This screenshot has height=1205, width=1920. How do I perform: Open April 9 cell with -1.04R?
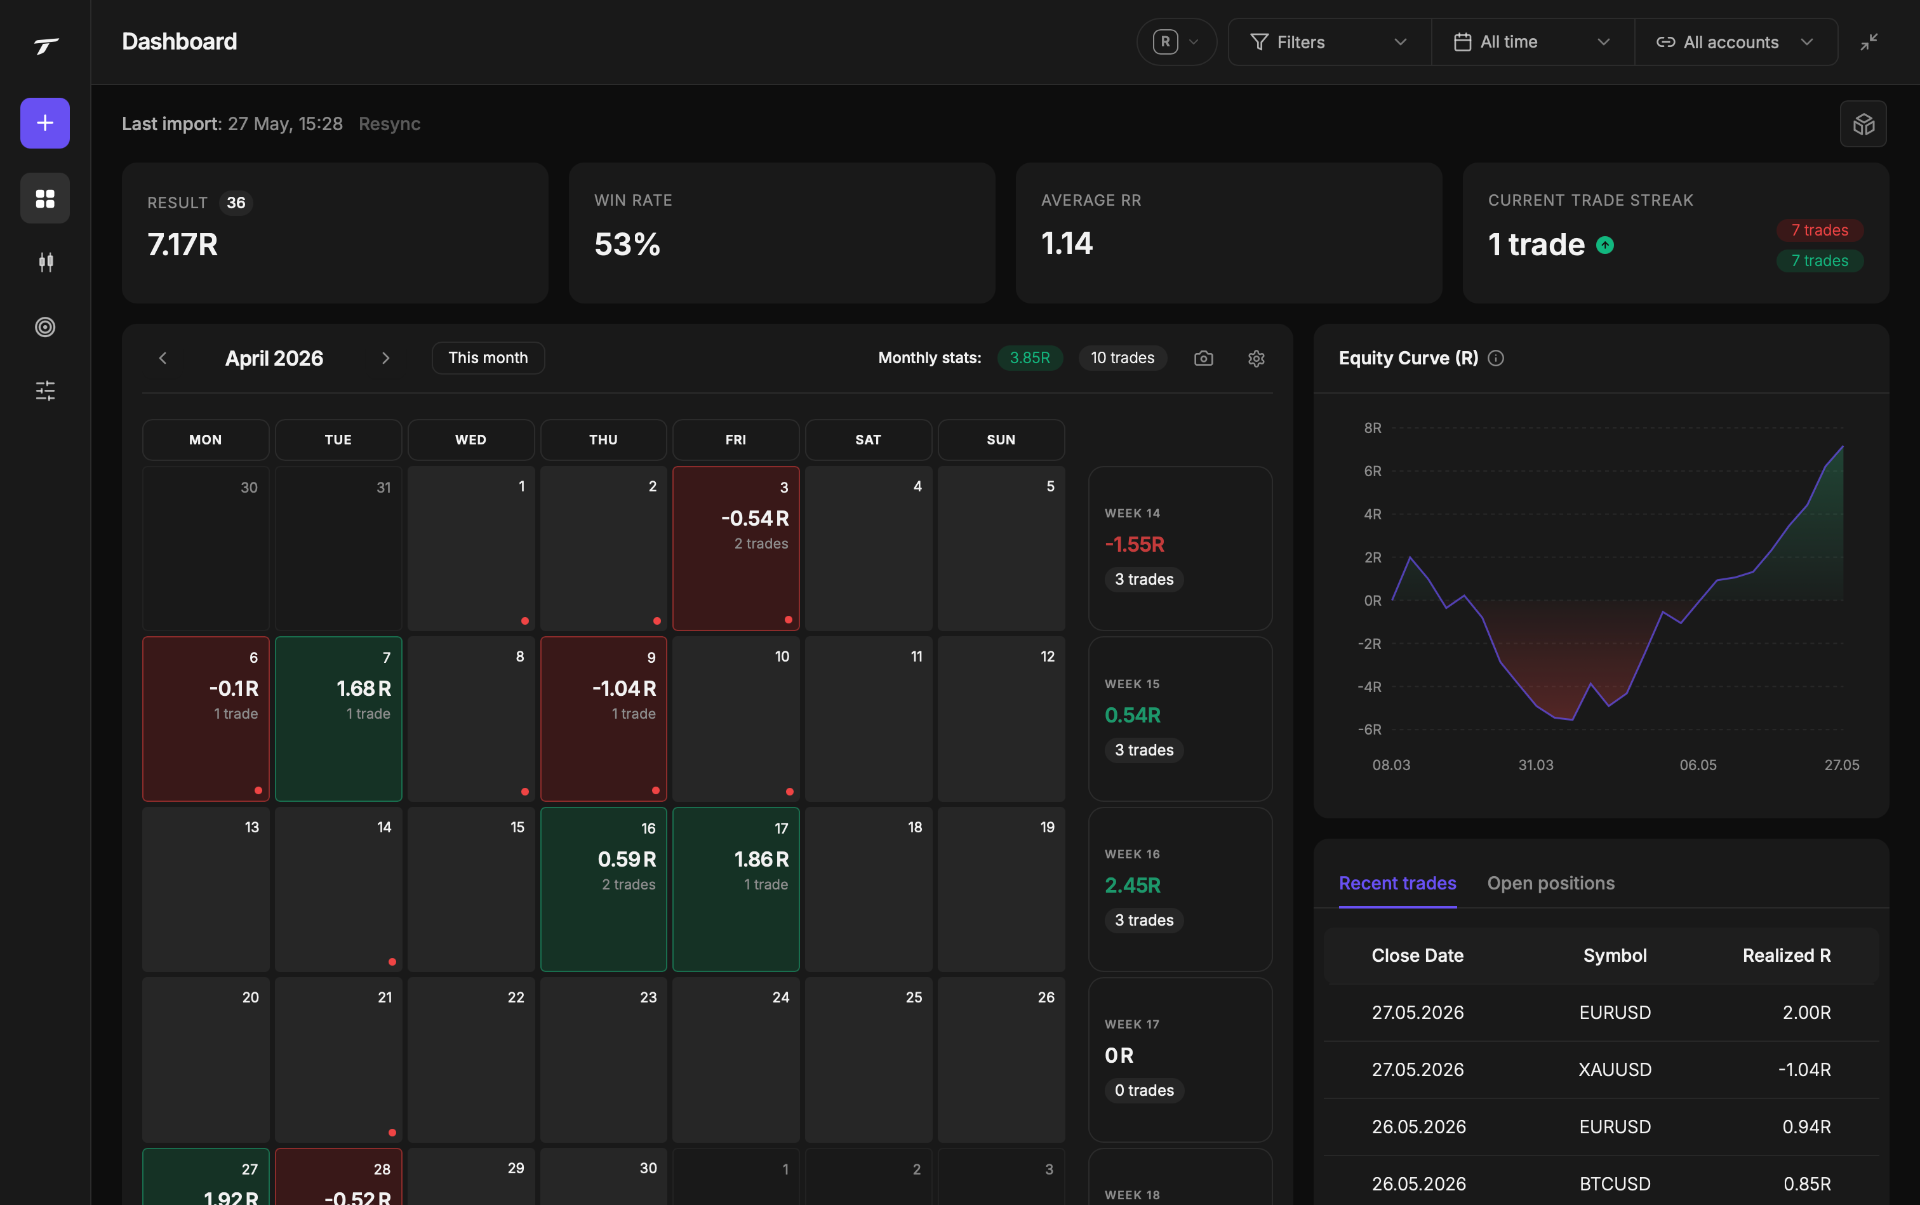tap(603, 719)
